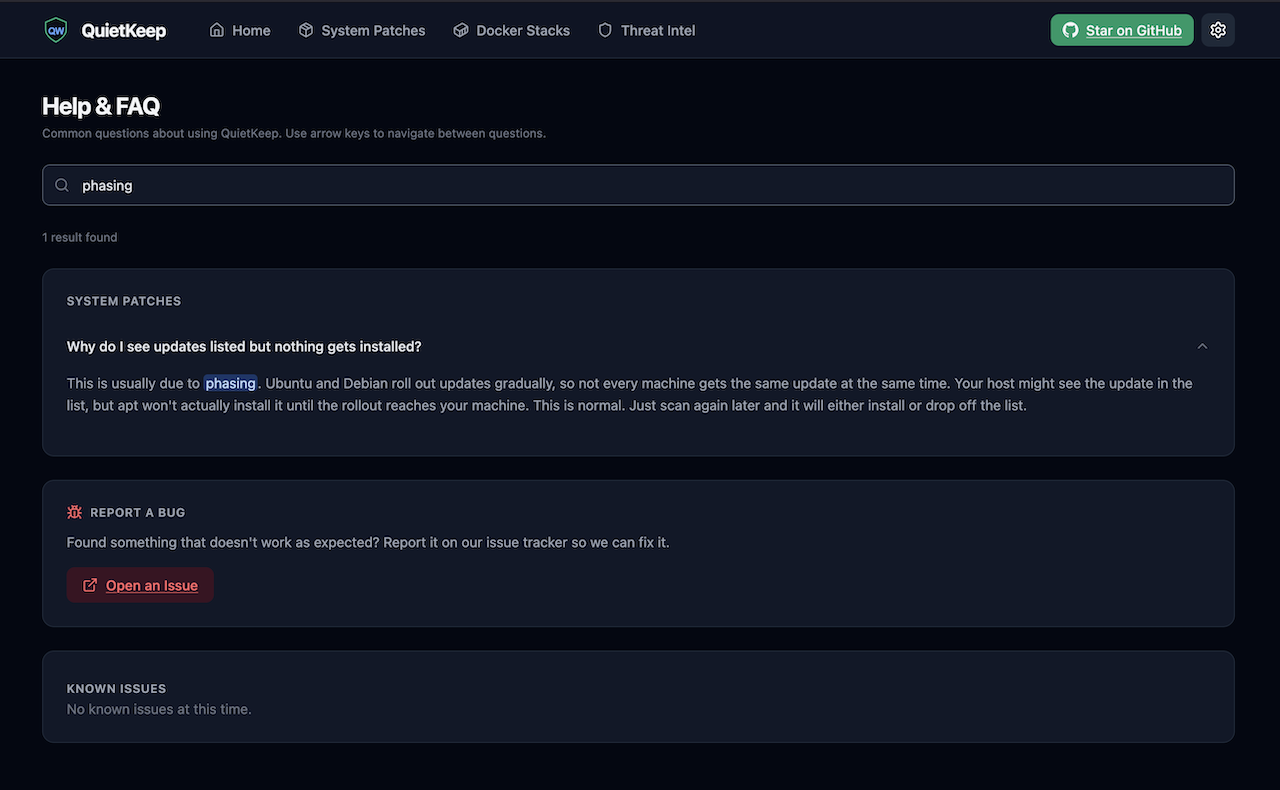Click the GitHub octocat icon
This screenshot has height=790, width=1280.
(x=1070, y=30)
